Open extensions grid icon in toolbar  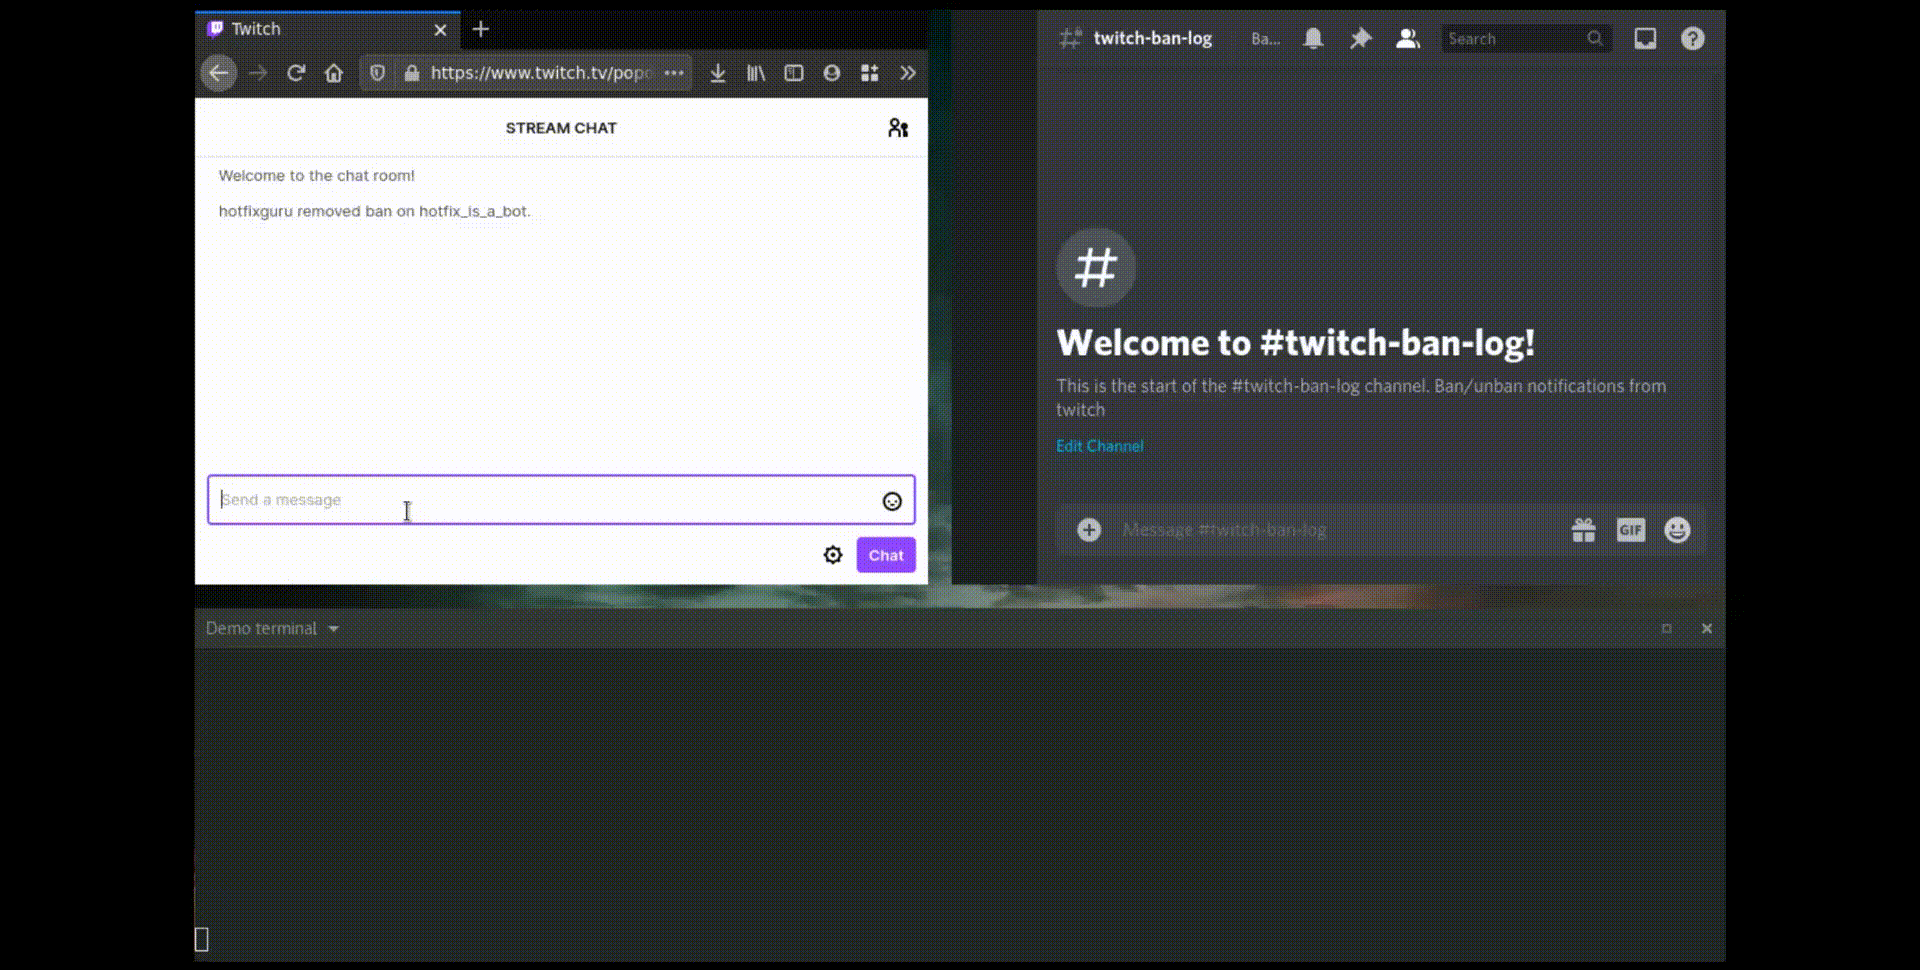[x=870, y=73]
